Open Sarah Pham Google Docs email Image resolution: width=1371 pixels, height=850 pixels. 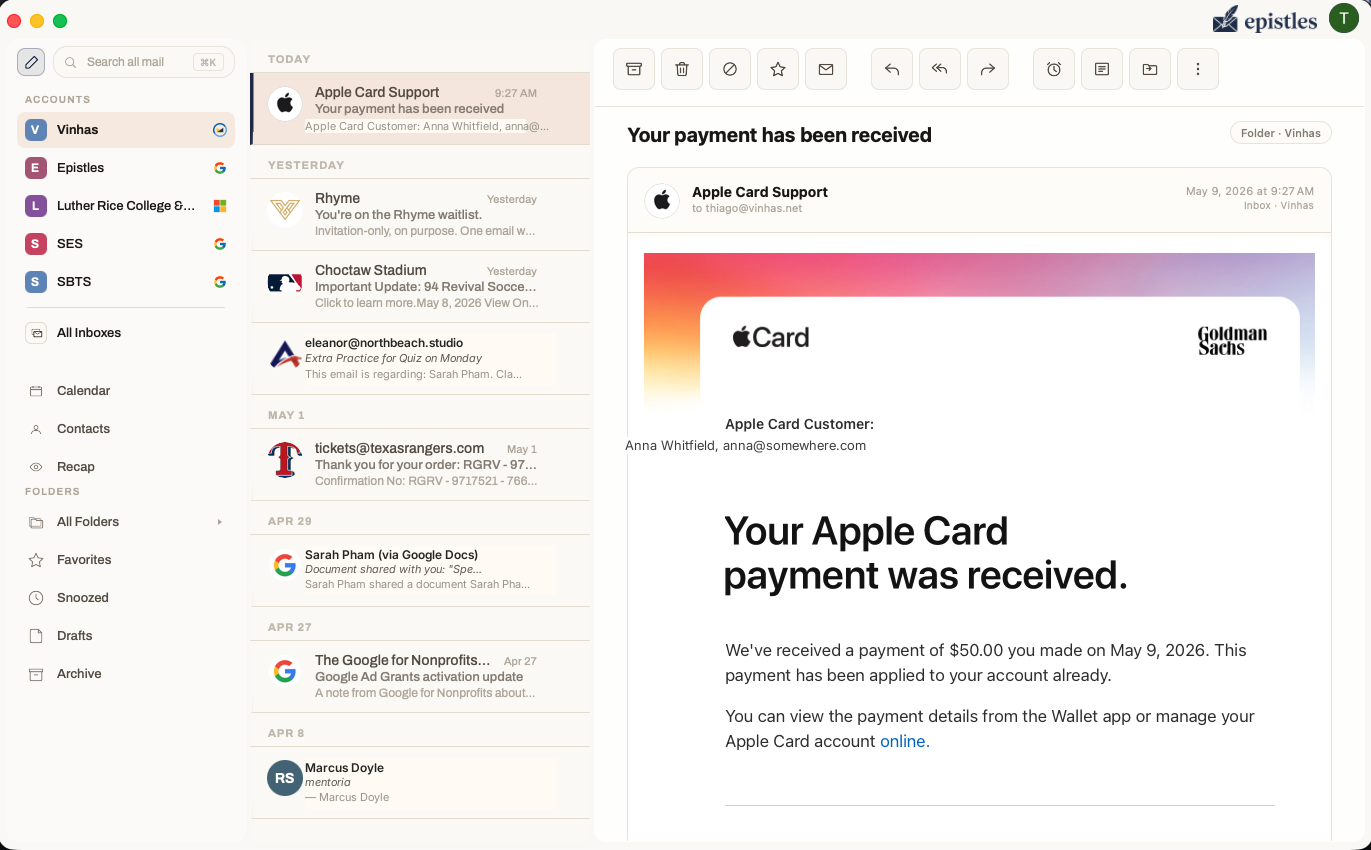click(420, 570)
